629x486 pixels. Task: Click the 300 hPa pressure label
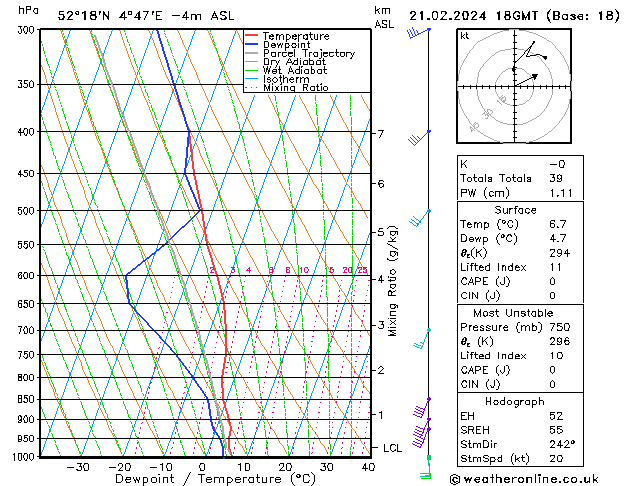[x=28, y=30]
